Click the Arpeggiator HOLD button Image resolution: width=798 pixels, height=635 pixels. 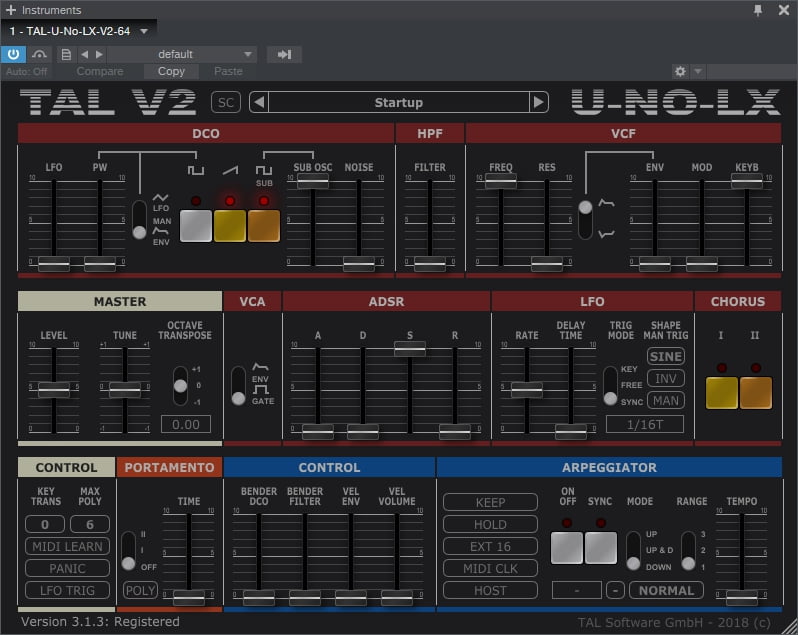490,524
